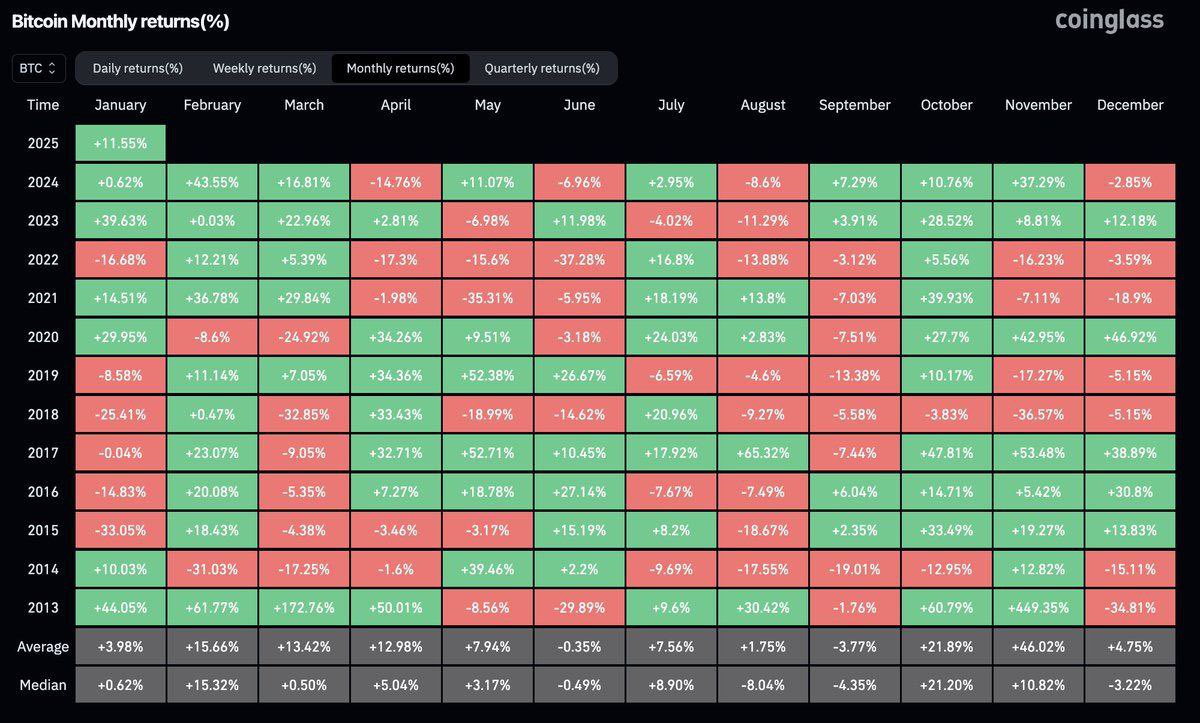Click the Monthly returns(%) tab
This screenshot has height=723, width=1200.
coord(399,68)
